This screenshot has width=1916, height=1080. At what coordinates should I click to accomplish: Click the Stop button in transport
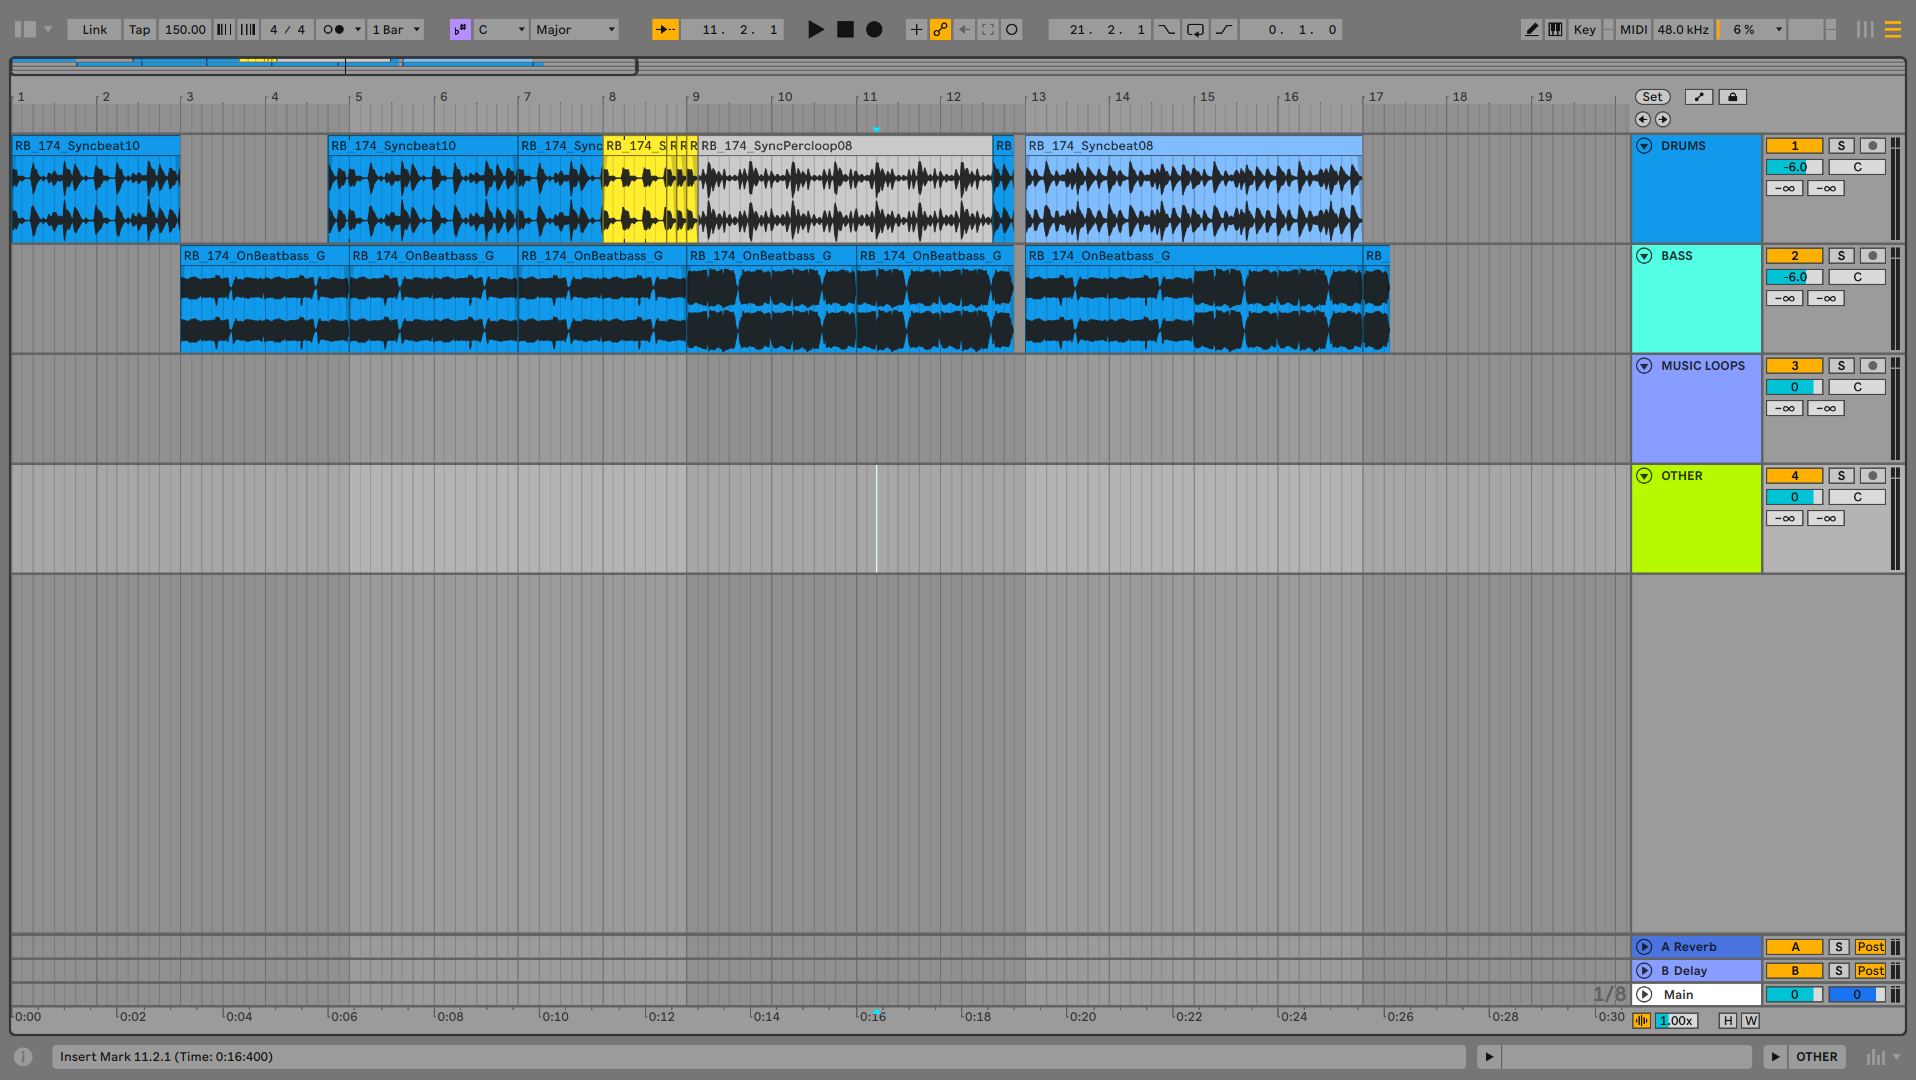(x=845, y=30)
